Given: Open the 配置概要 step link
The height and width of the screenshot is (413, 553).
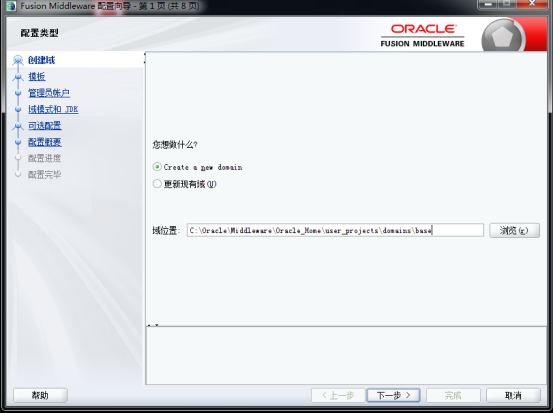Looking at the screenshot, I should coord(44,142).
